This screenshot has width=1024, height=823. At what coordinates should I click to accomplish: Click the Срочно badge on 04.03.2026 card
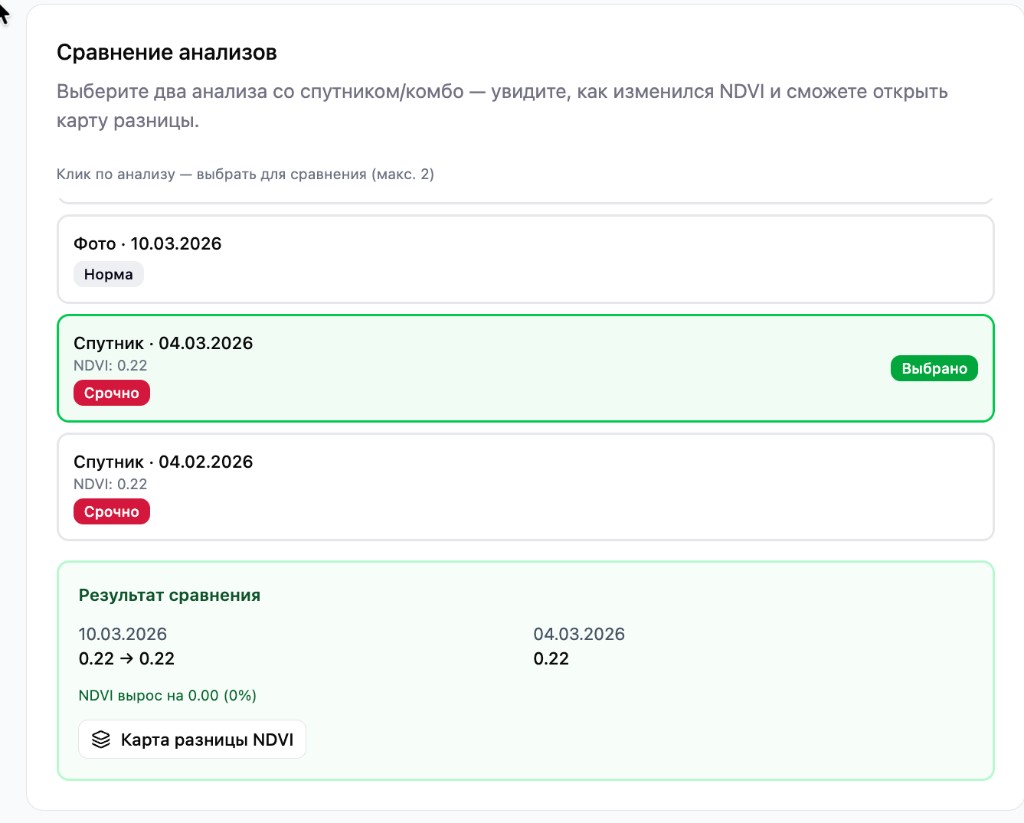[x=111, y=392]
